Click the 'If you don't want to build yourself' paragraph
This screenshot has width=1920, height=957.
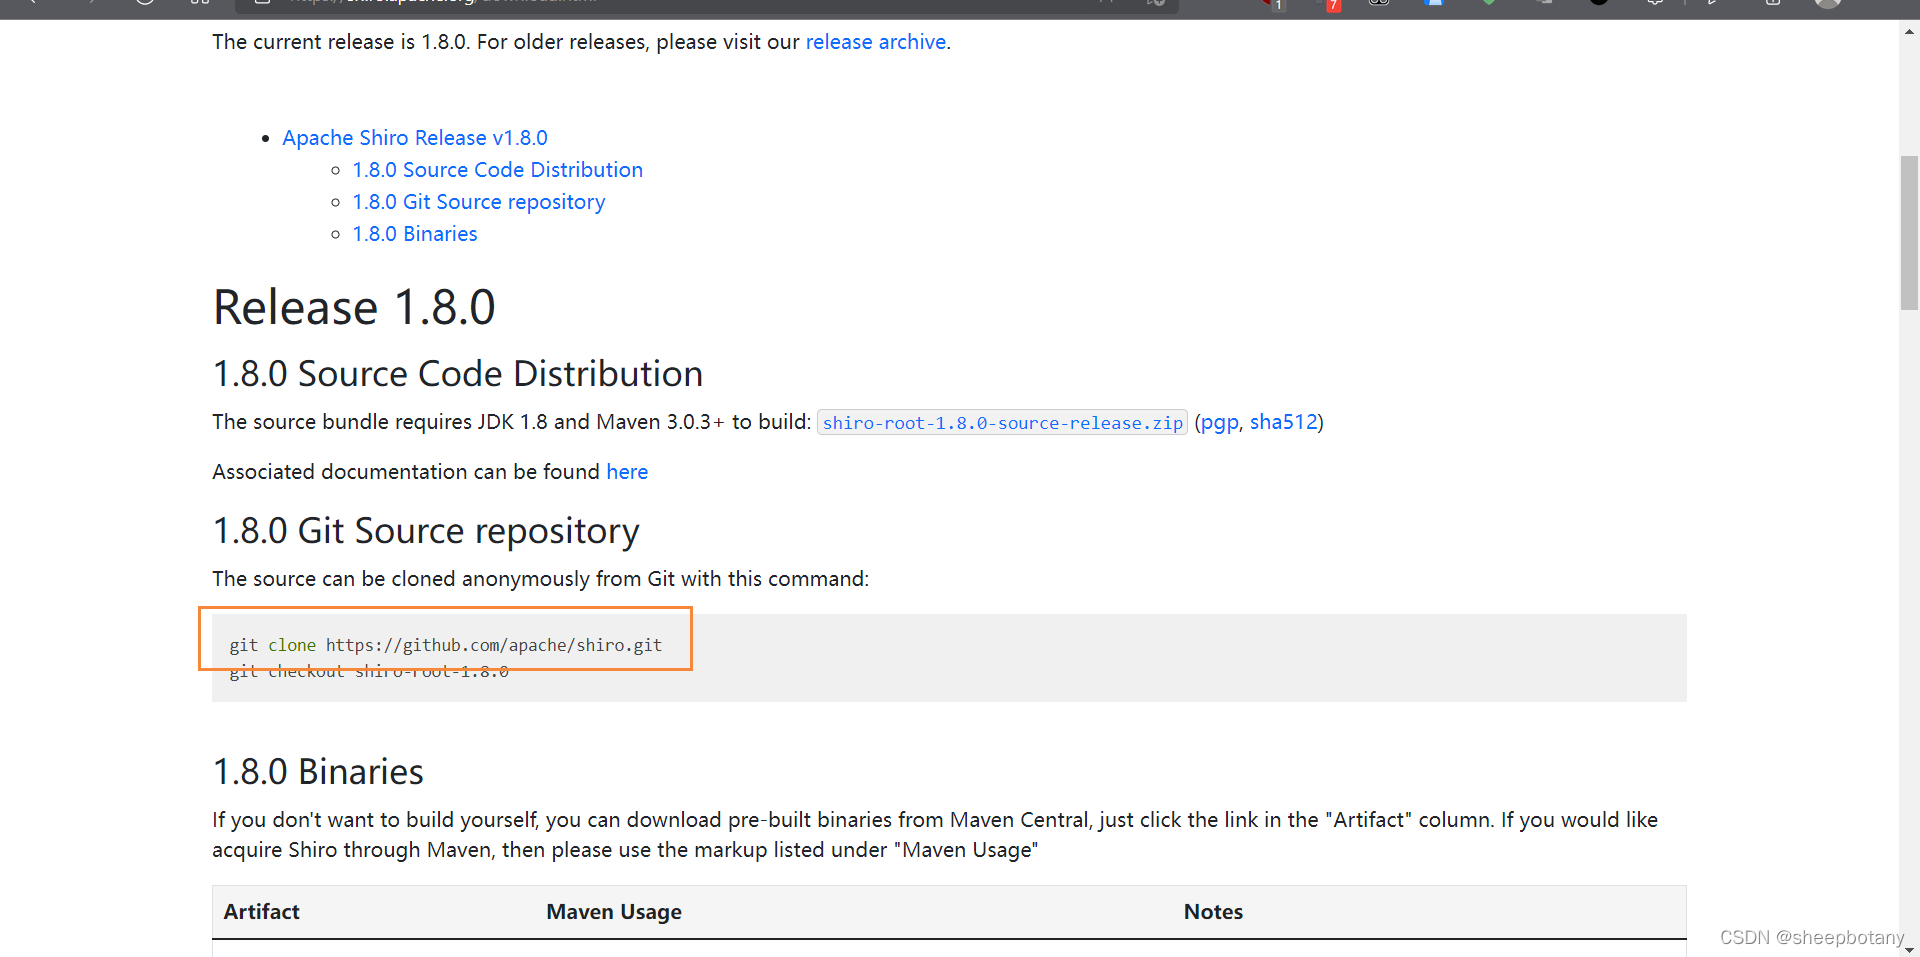(x=935, y=835)
